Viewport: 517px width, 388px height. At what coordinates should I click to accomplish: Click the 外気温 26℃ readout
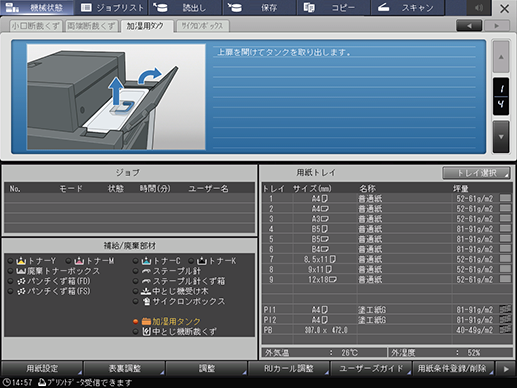[323, 353]
